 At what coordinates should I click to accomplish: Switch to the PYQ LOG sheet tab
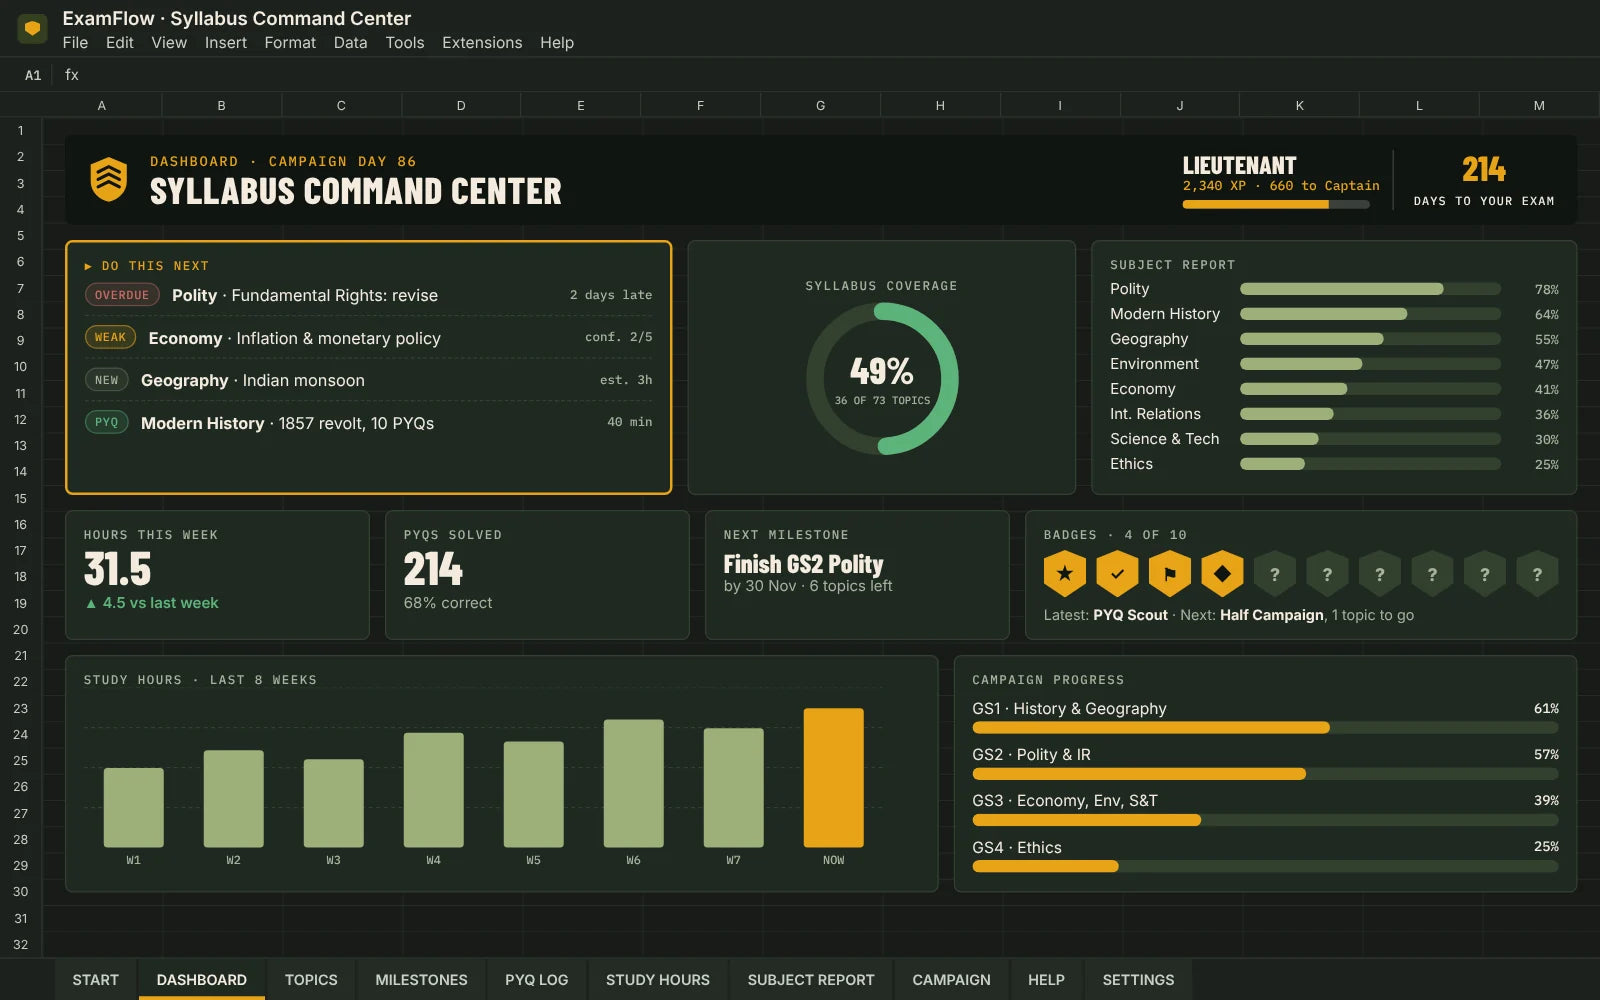tap(536, 980)
